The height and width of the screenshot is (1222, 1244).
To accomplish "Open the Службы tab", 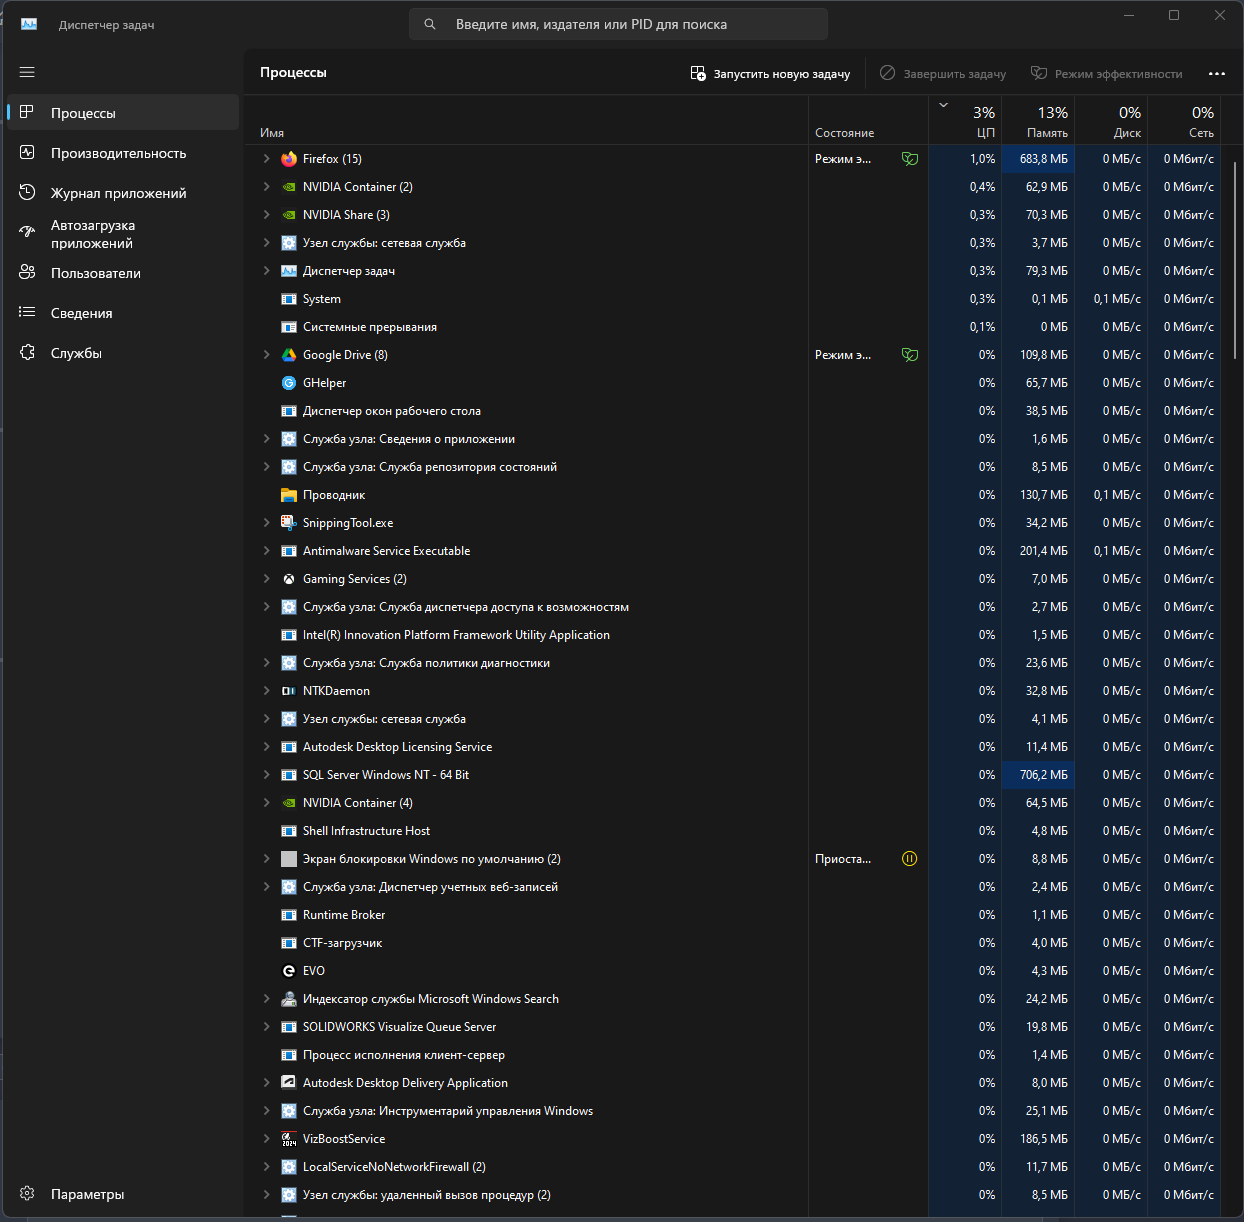I will pos(123,353).
